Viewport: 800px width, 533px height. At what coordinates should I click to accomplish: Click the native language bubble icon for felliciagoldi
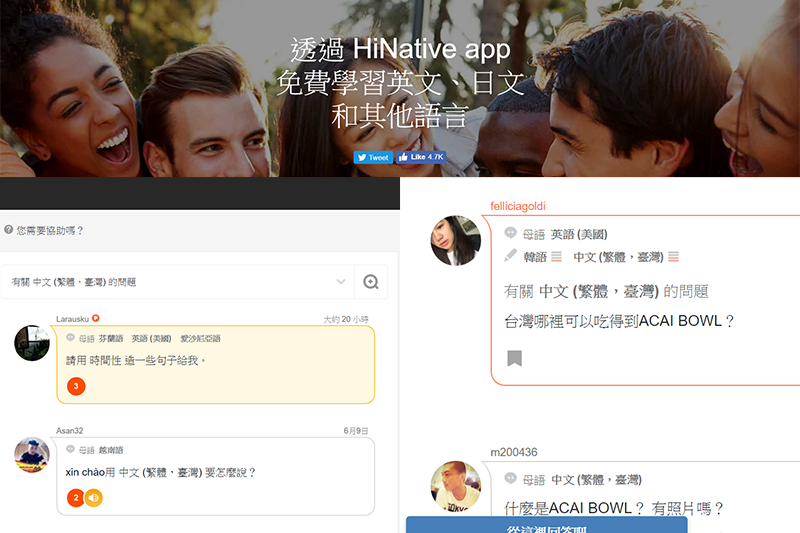click(510, 233)
